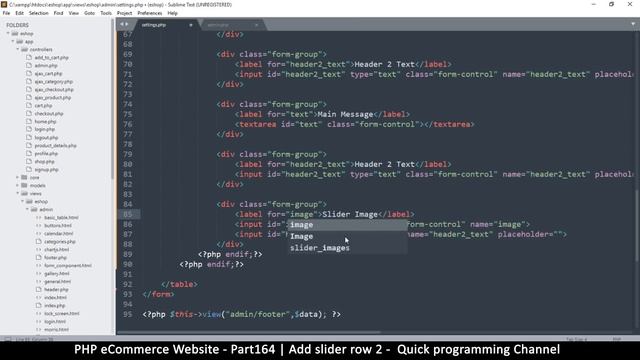Open the Tools menu
Image resolution: width=640 pixels, height=360 pixels.
106,13
